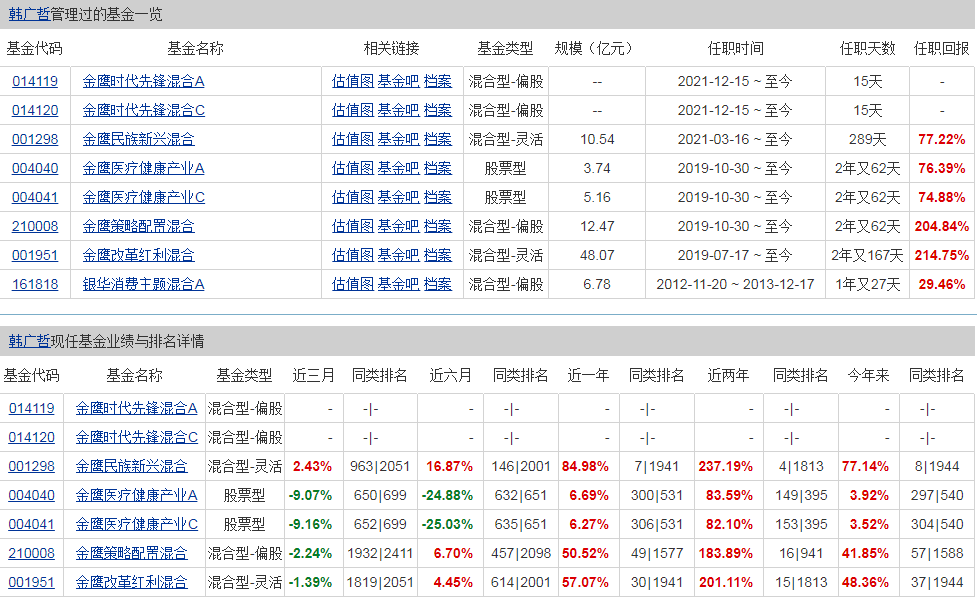This screenshot has width=977, height=601.
Task: Open 金鹰改革红利混合 in the top table
Action: (x=138, y=255)
